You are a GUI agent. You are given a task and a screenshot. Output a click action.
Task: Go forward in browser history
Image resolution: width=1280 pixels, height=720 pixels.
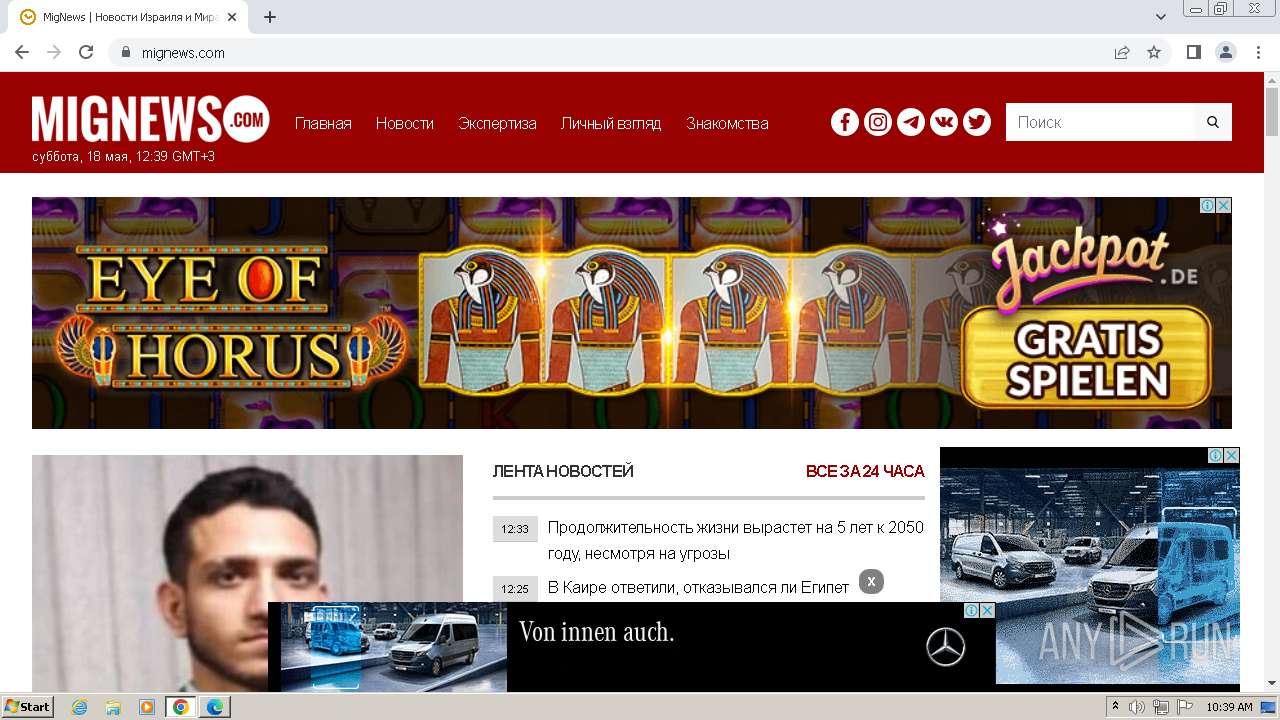pyautogui.click(x=54, y=52)
